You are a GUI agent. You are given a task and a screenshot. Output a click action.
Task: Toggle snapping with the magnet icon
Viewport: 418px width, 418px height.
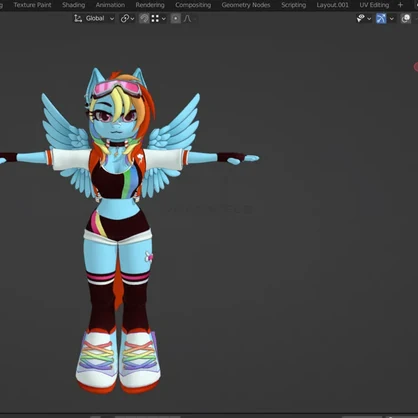pyautogui.click(x=144, y=19)
